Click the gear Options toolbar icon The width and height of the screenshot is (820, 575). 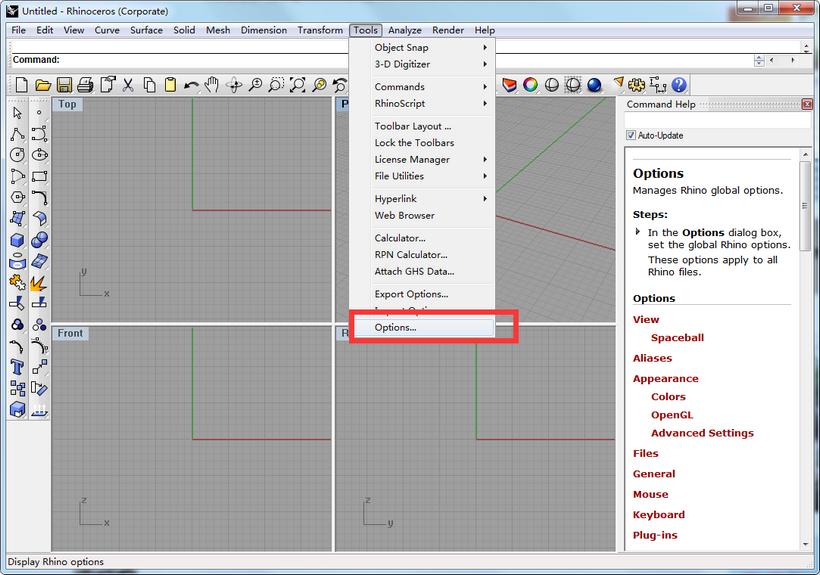[x=636, y=85]
